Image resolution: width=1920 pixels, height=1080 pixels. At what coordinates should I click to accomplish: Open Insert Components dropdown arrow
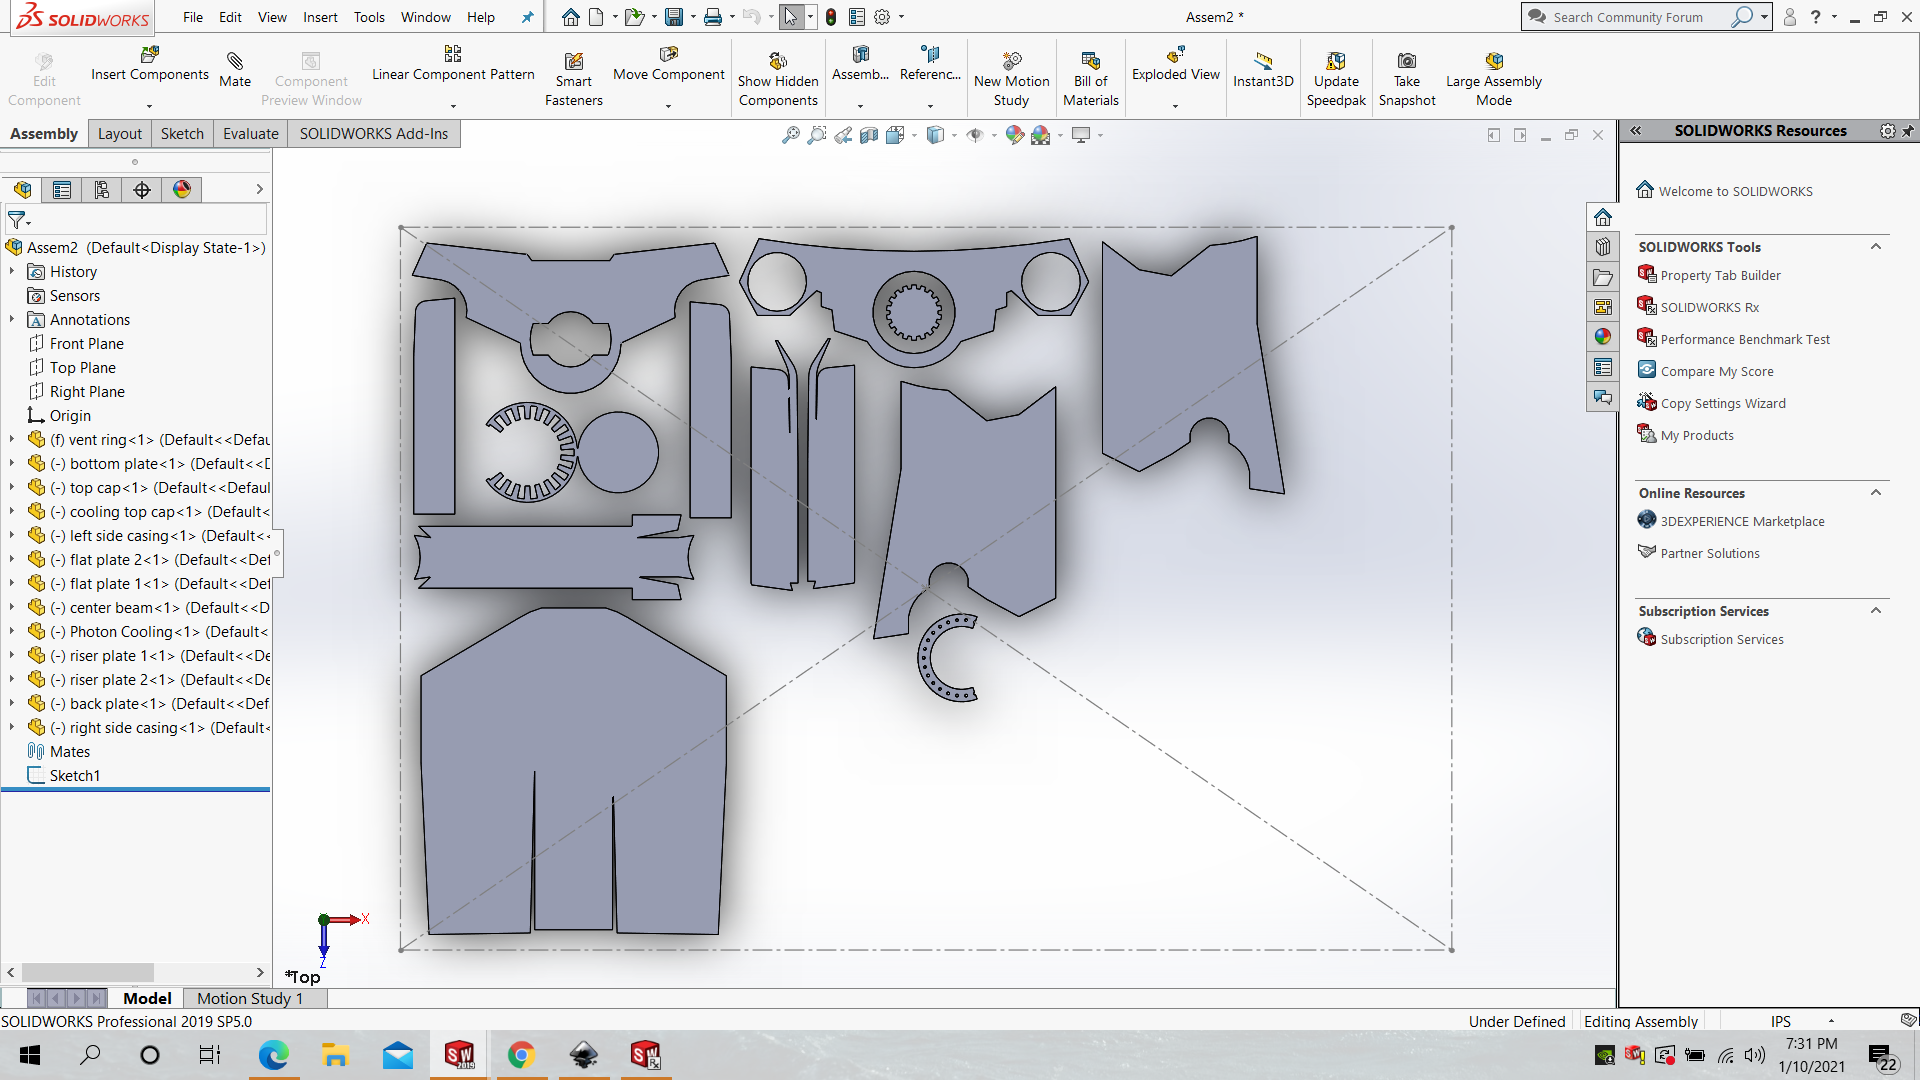[150, 106]
